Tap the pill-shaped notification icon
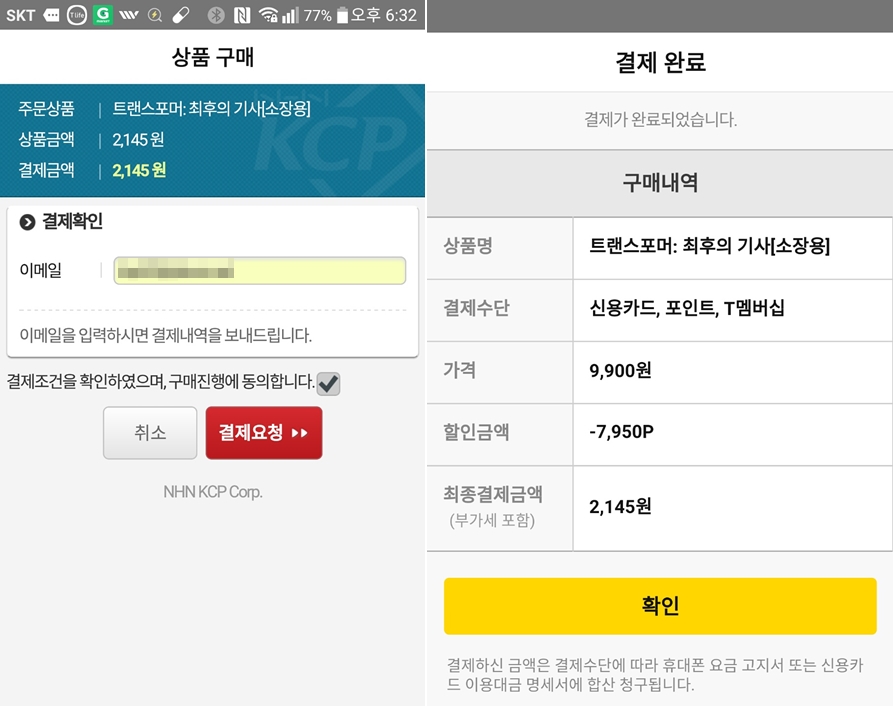 click(x=181, y=15)
